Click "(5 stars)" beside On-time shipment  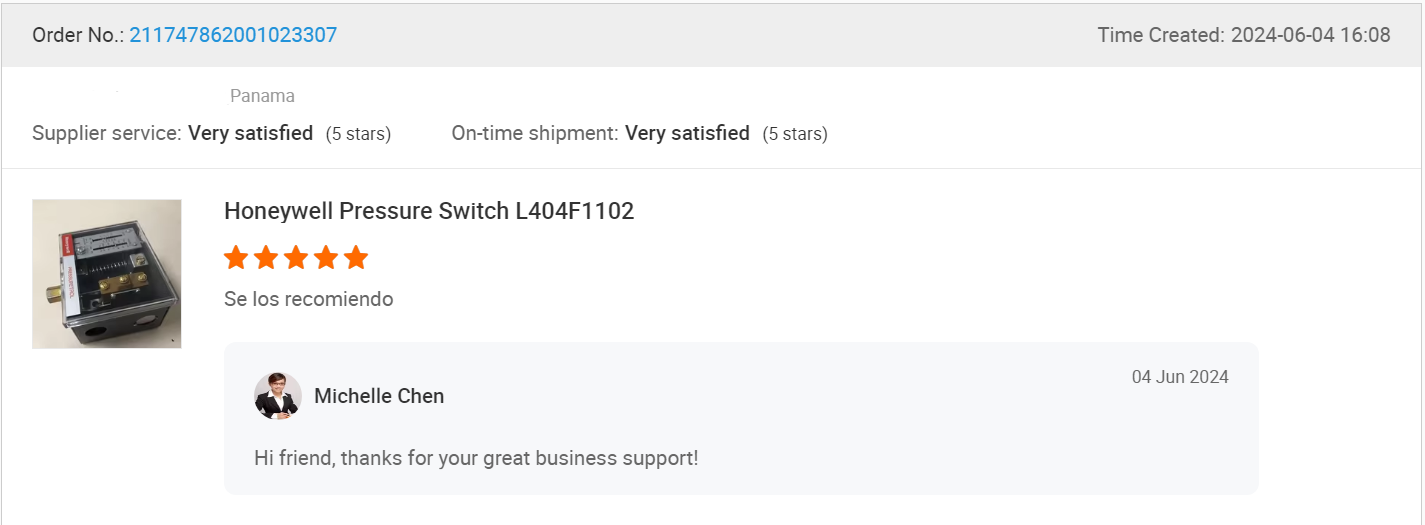click(x=795, y=134)
